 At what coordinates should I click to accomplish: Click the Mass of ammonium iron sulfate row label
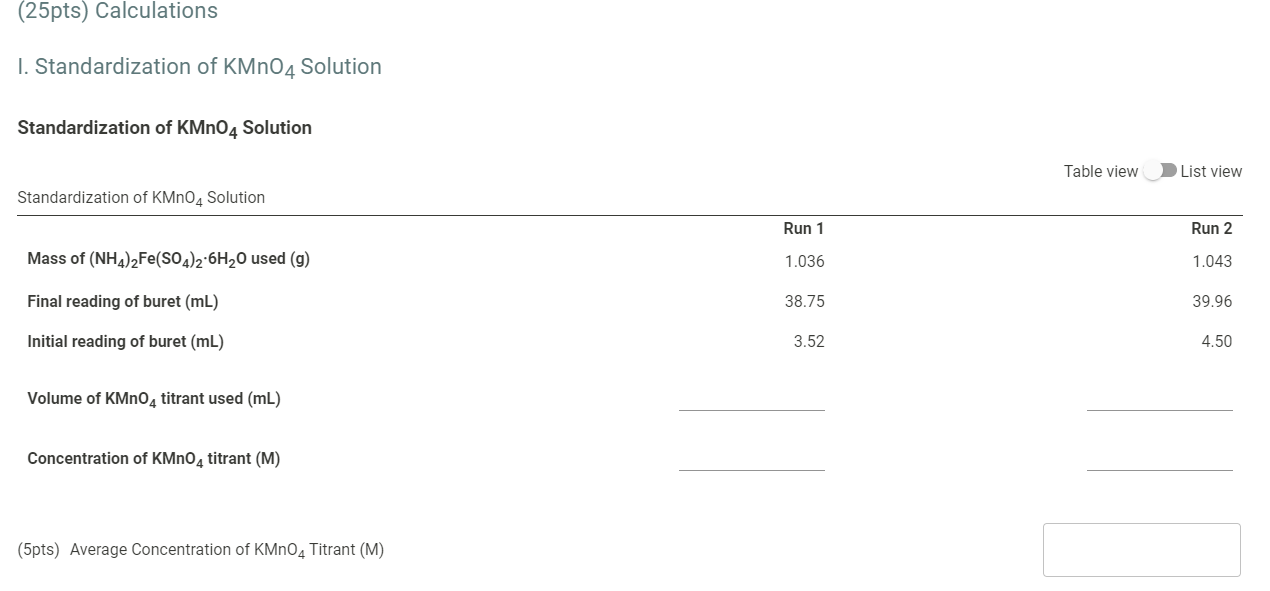(x=167, y=258)
